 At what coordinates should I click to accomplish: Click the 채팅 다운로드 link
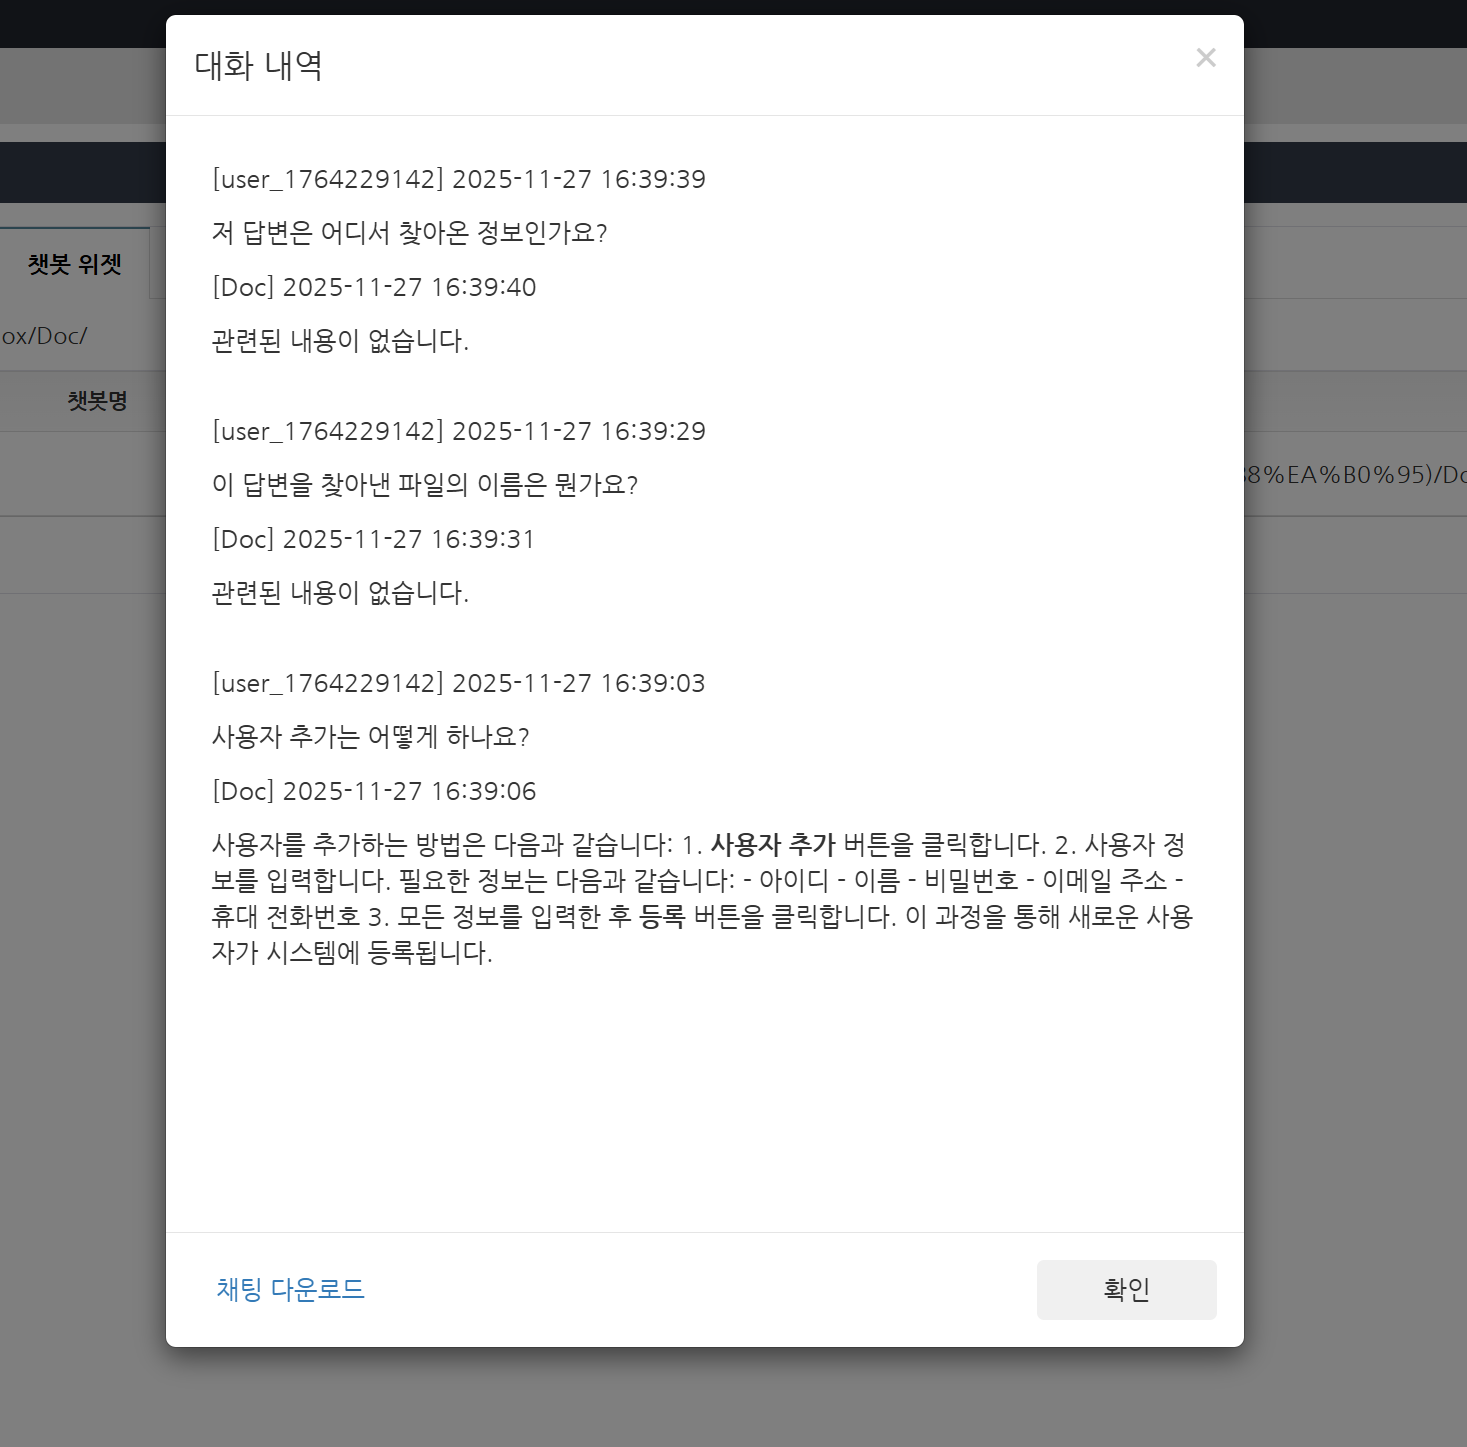point(290,1289)
